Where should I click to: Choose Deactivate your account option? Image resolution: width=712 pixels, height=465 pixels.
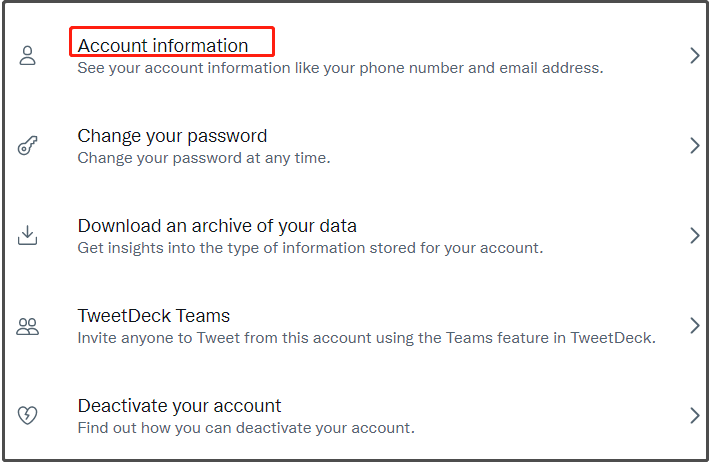(179, 406)
